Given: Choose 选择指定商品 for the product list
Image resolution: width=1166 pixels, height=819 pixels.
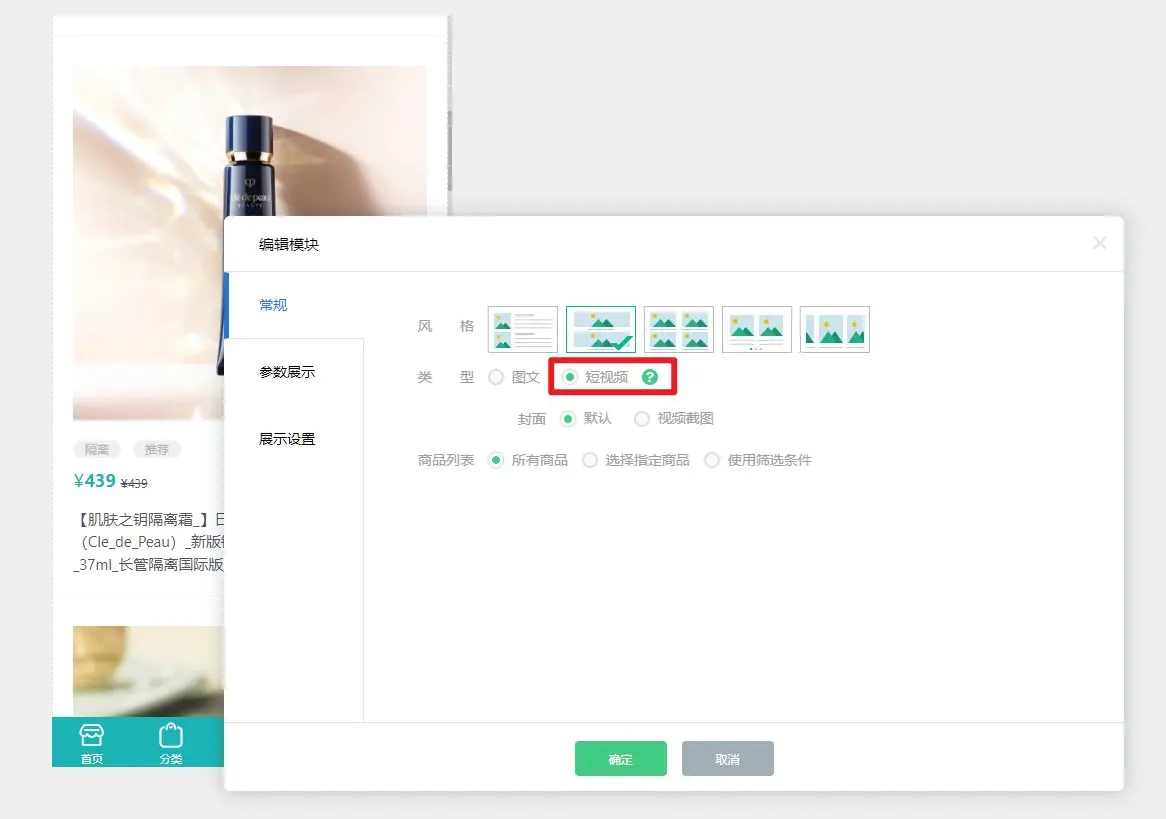Looking at the screenshot, I should tap(590, 460).
